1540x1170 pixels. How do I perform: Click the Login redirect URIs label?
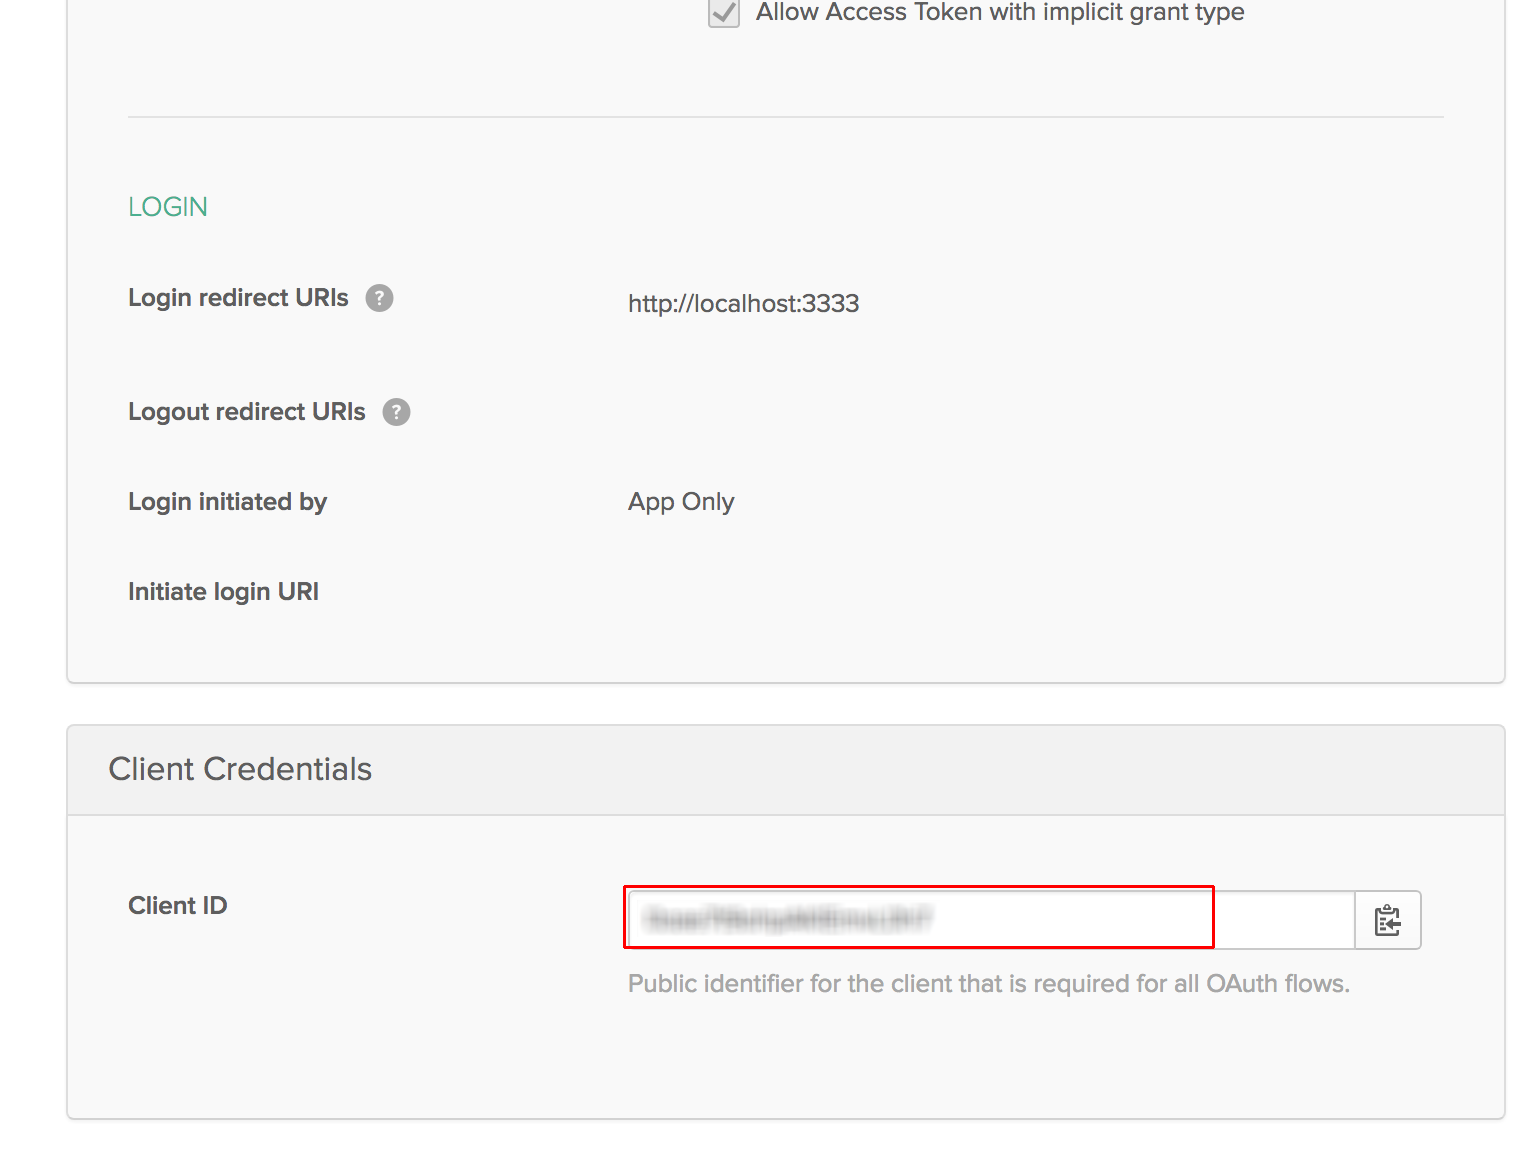point(238,298)
